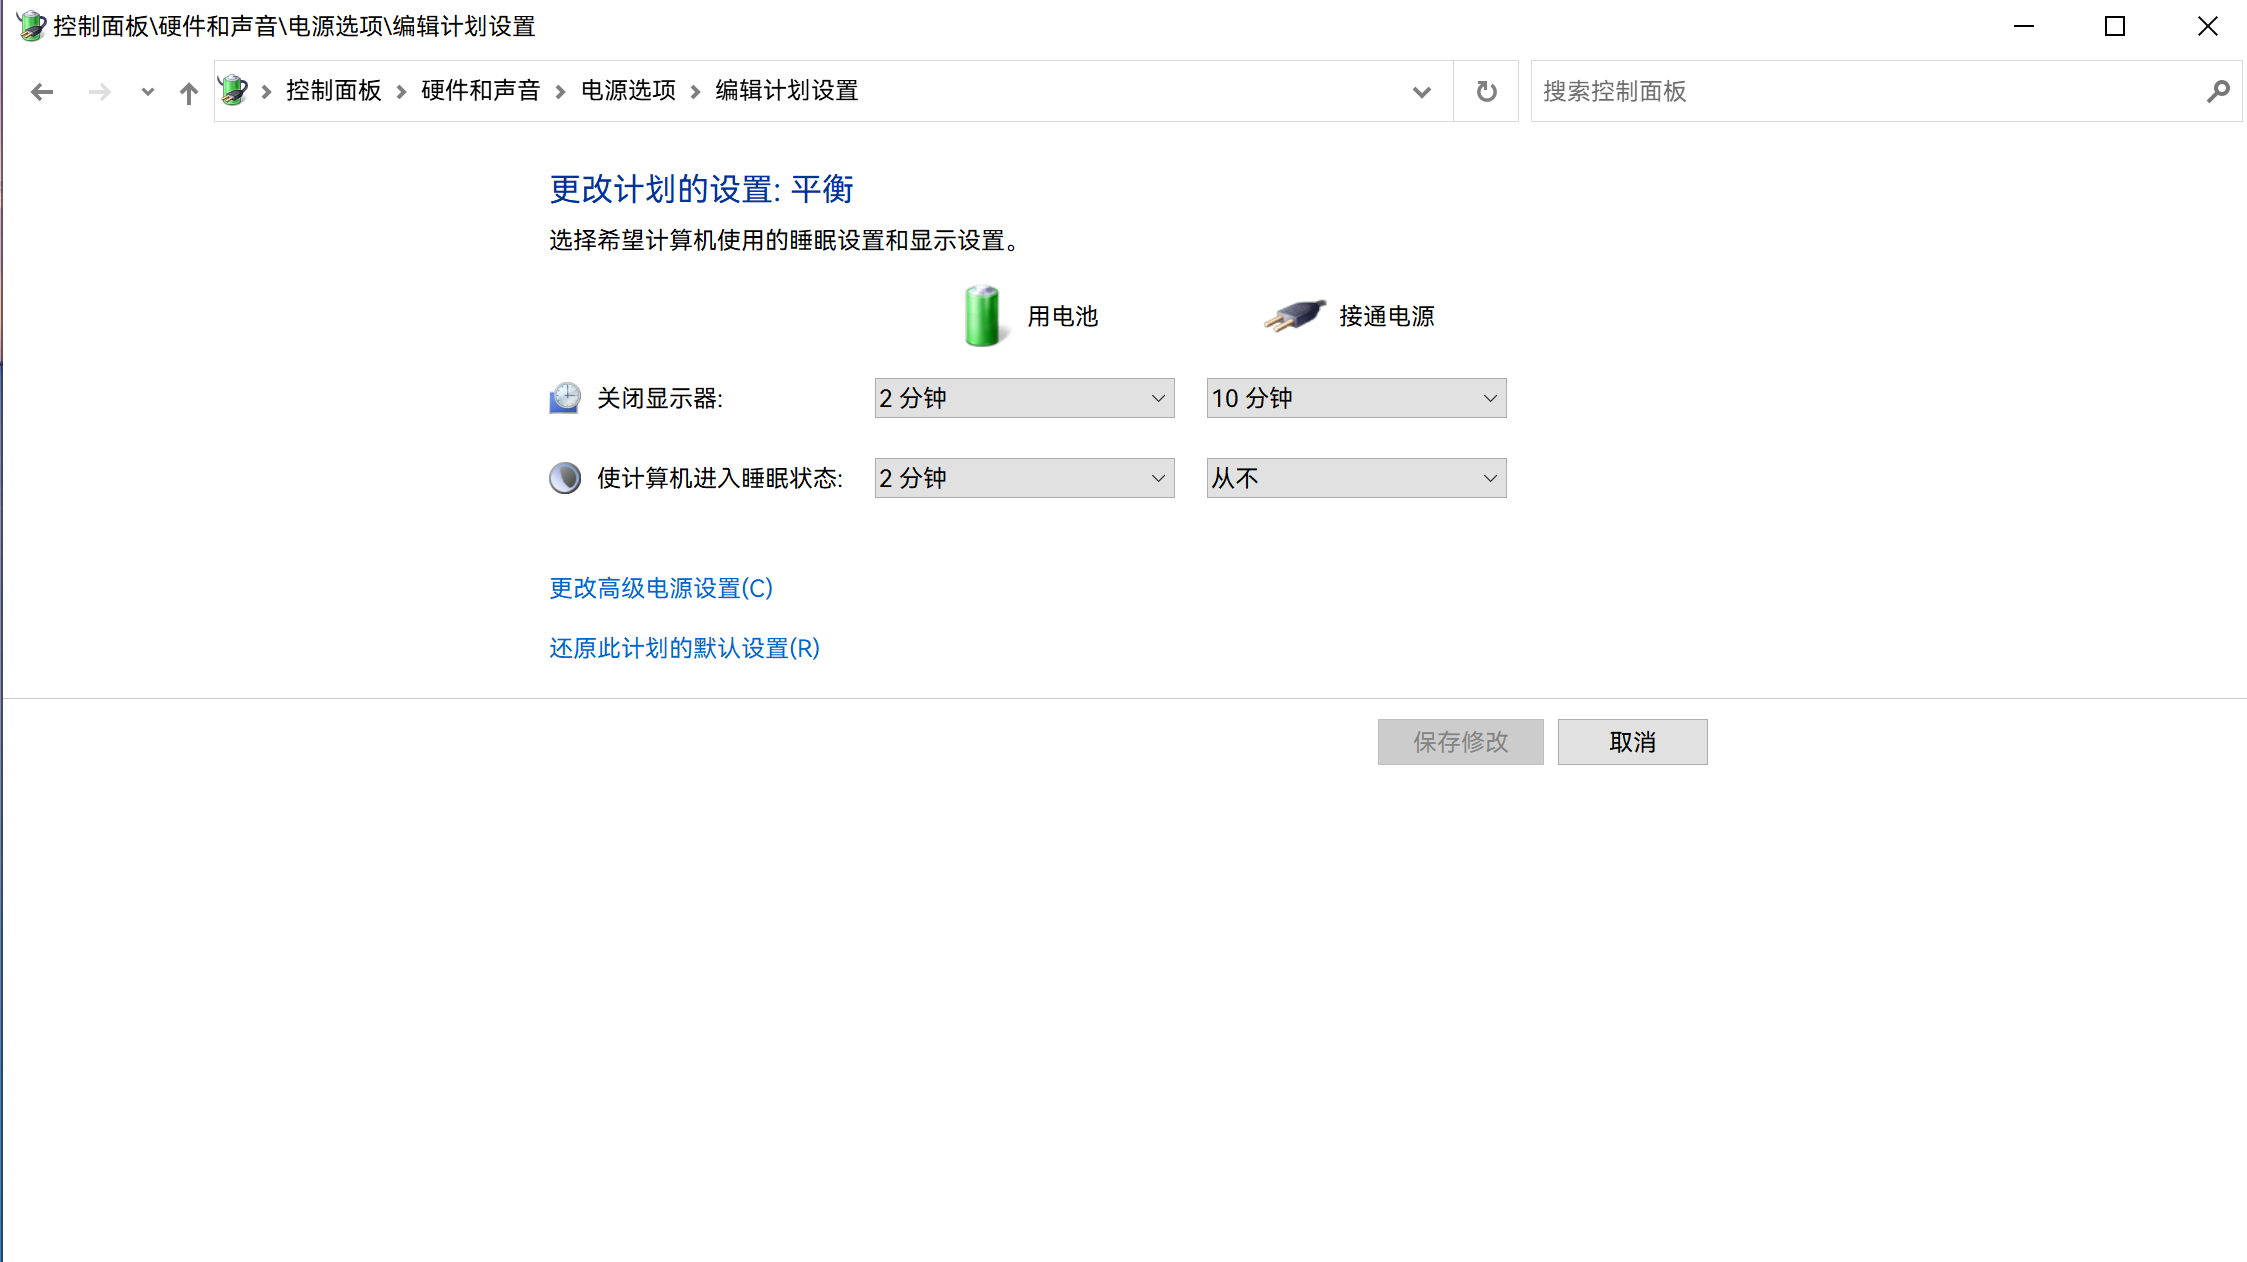Click the power plan icon in the address bar

[233, 89]
